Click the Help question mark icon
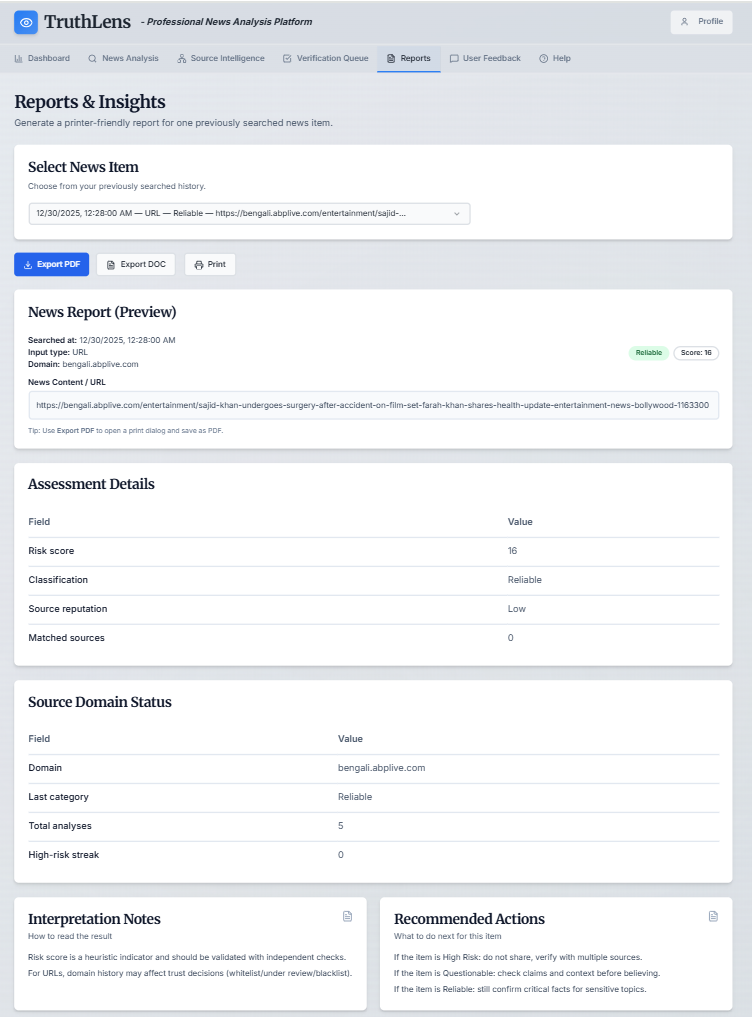752x1017 pixels. pos(544,59)
